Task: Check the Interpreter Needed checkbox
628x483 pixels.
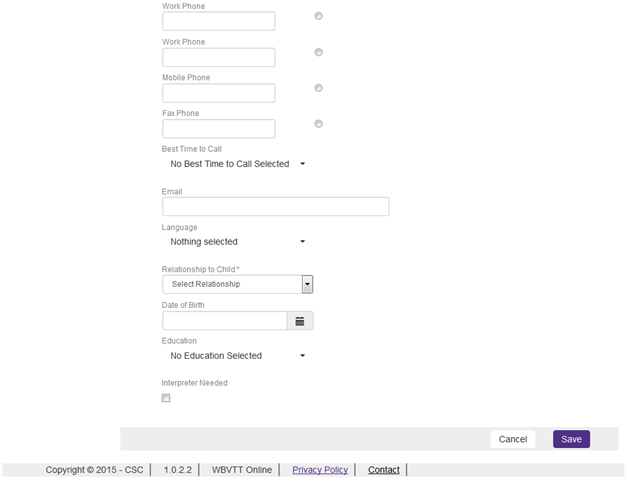Action: 166,398
